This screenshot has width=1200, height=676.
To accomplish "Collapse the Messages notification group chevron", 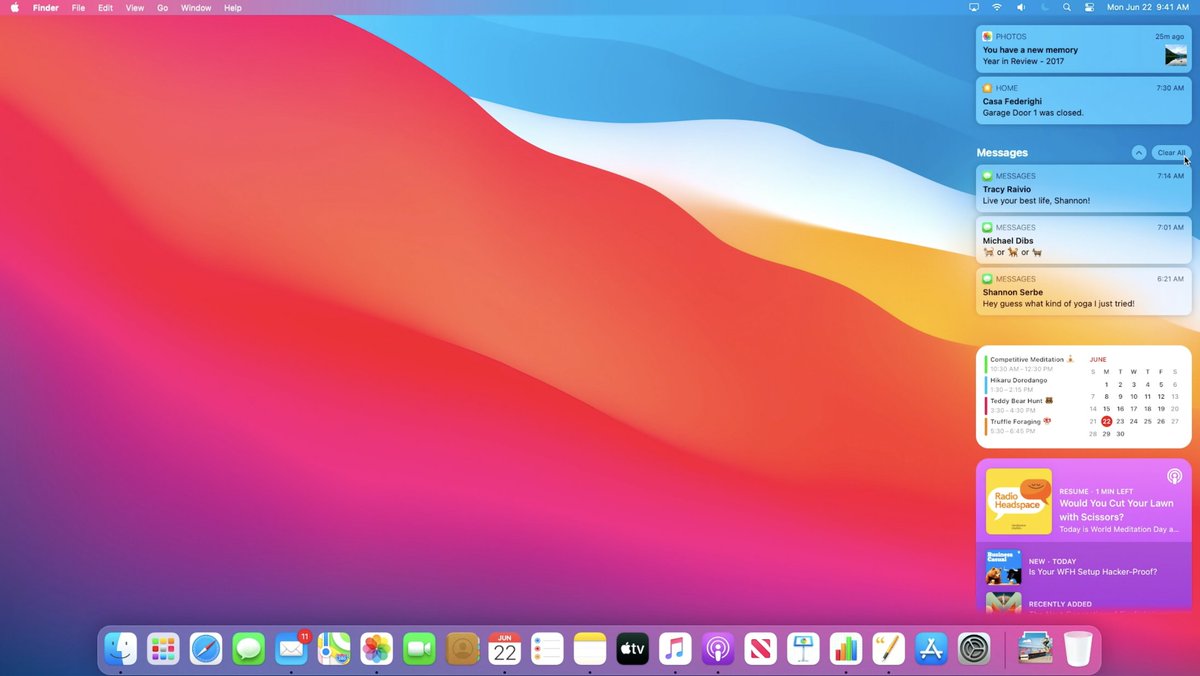I will click(x=1138, y=152).
